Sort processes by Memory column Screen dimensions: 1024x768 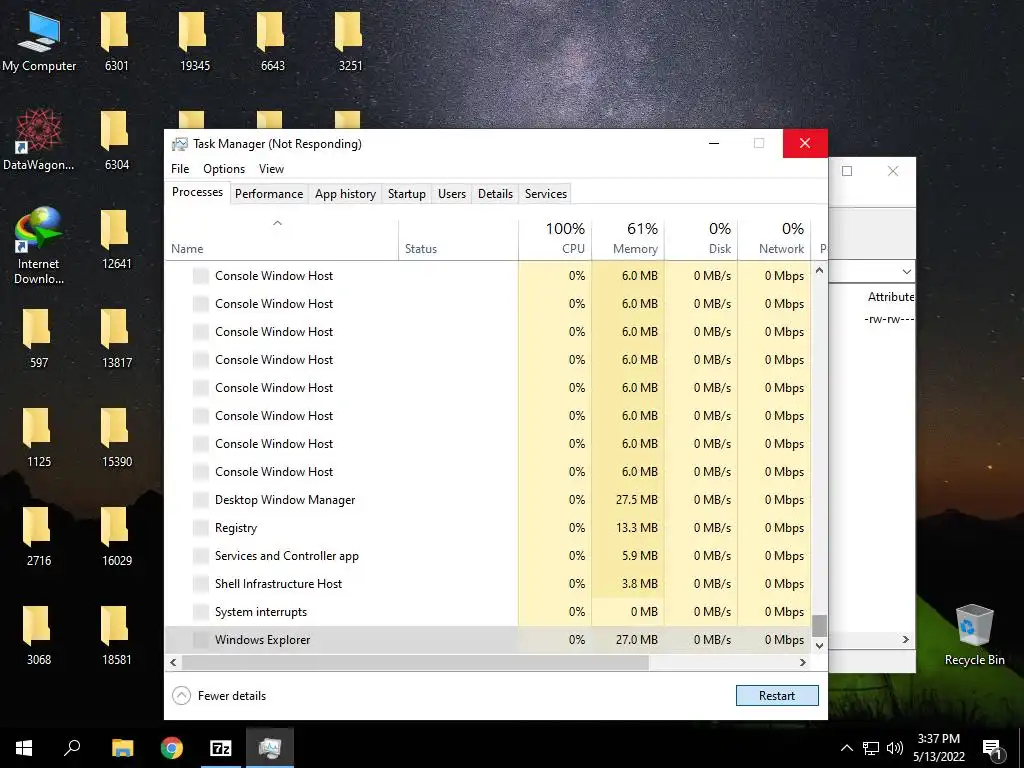(x=628, y=240)
